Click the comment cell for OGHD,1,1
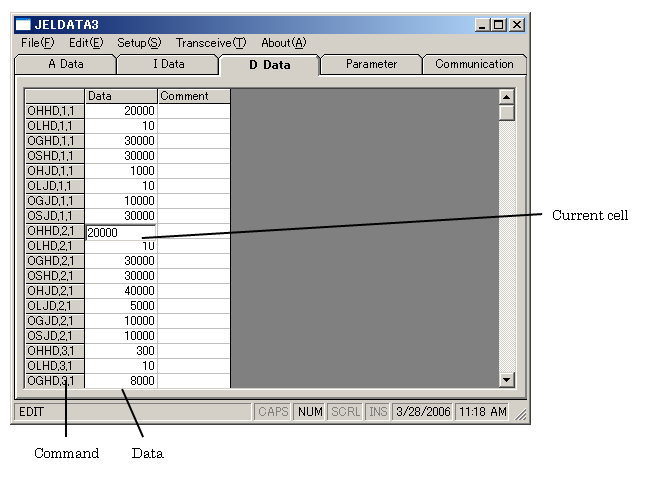The image size is (657, 487). click(x=194, y=141)
